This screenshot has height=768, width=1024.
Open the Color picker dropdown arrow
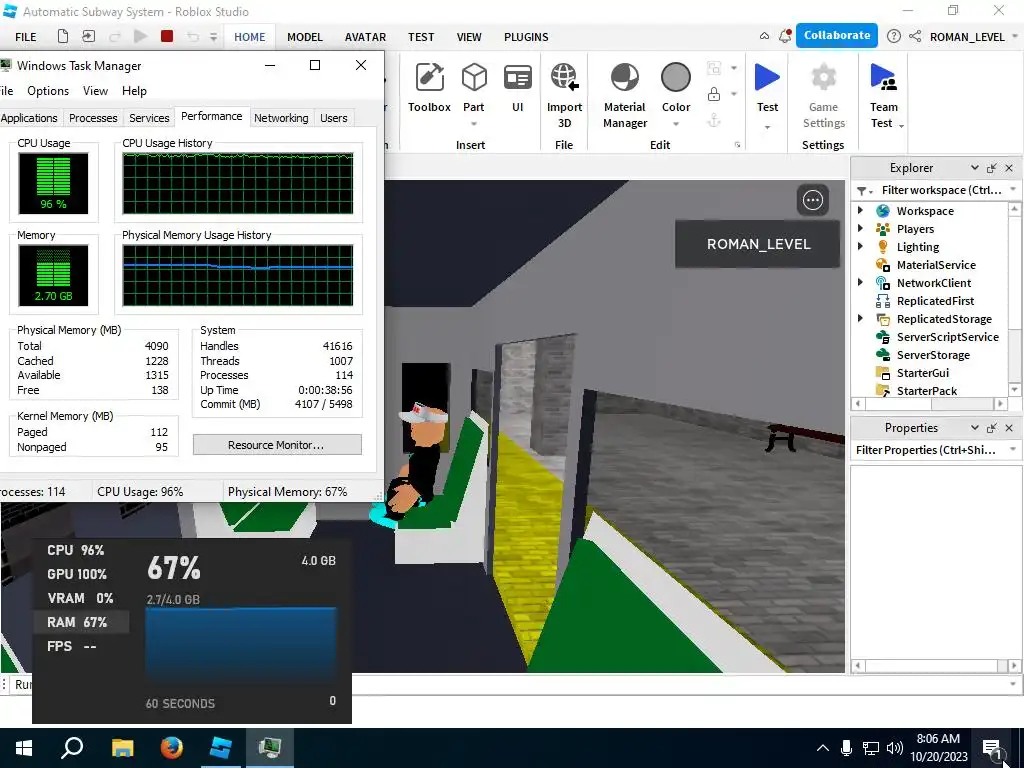point(676,124)
